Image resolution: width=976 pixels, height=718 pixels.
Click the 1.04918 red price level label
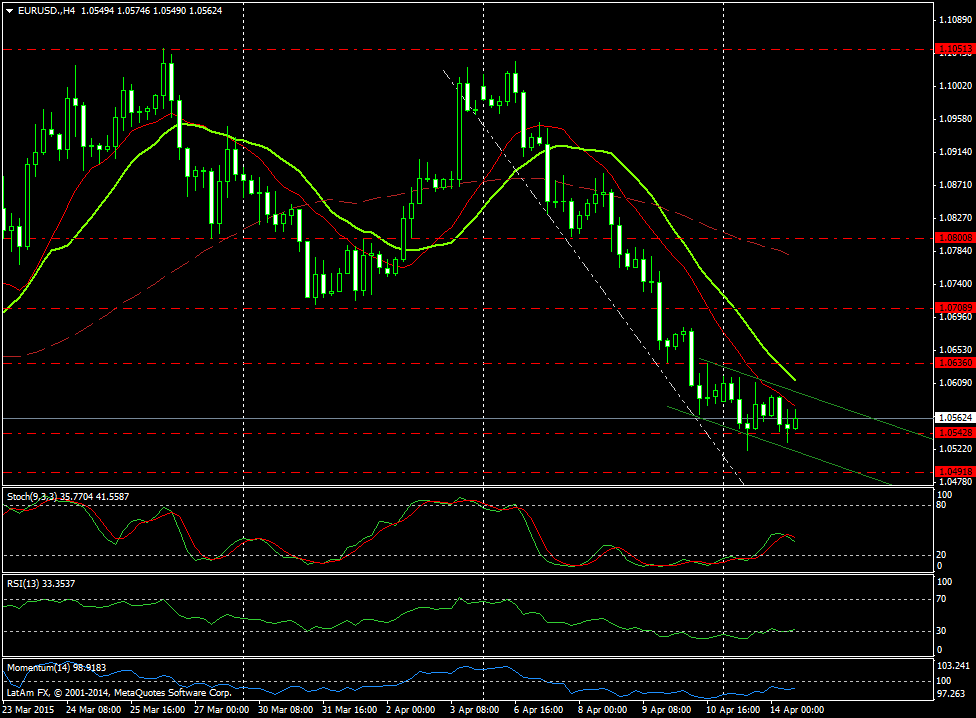(953, 471)
